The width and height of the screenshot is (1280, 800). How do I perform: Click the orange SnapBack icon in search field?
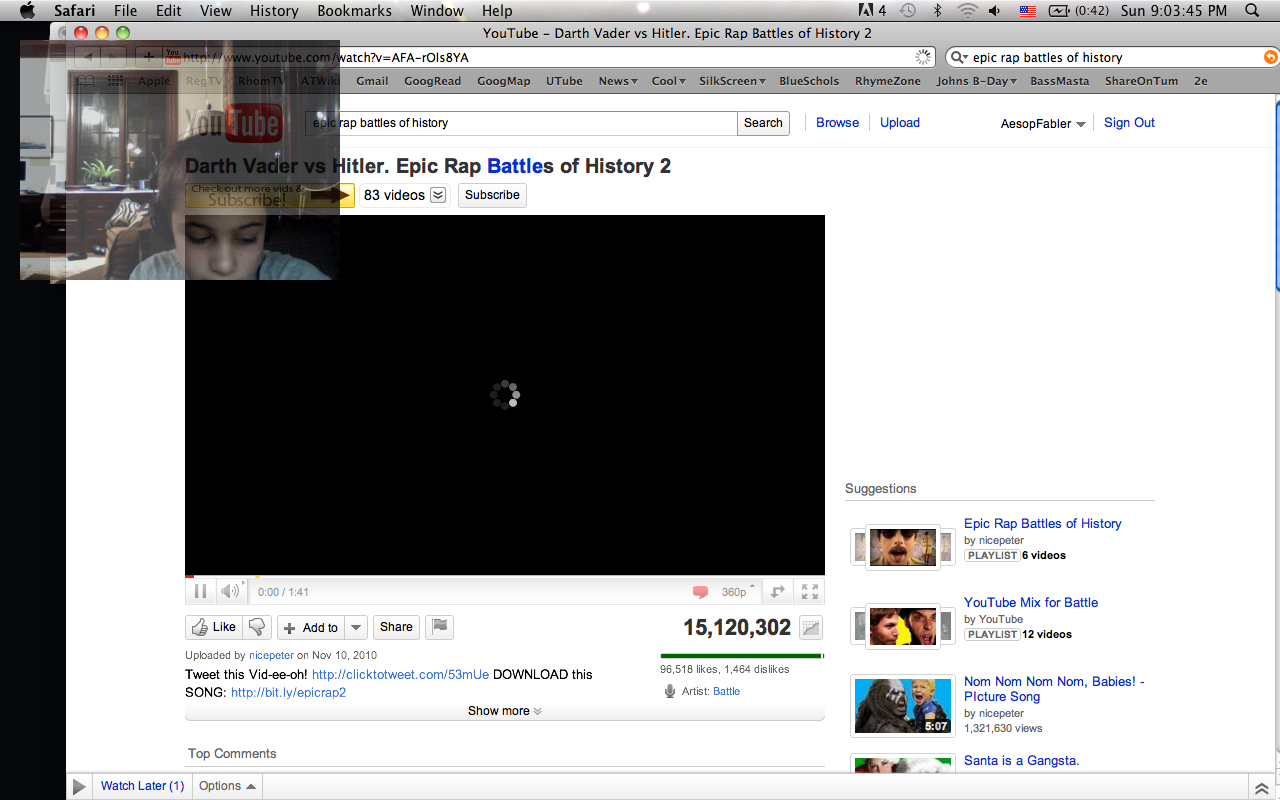(x=1271, y=57)
